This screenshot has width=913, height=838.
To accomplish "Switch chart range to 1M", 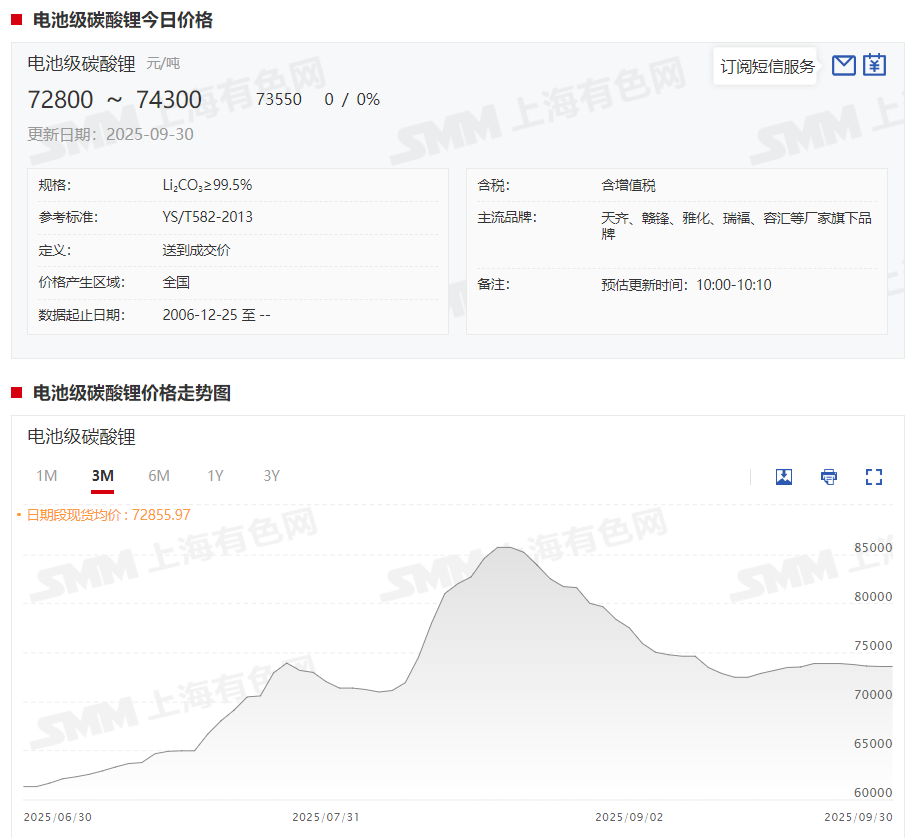I will [46, 476].
